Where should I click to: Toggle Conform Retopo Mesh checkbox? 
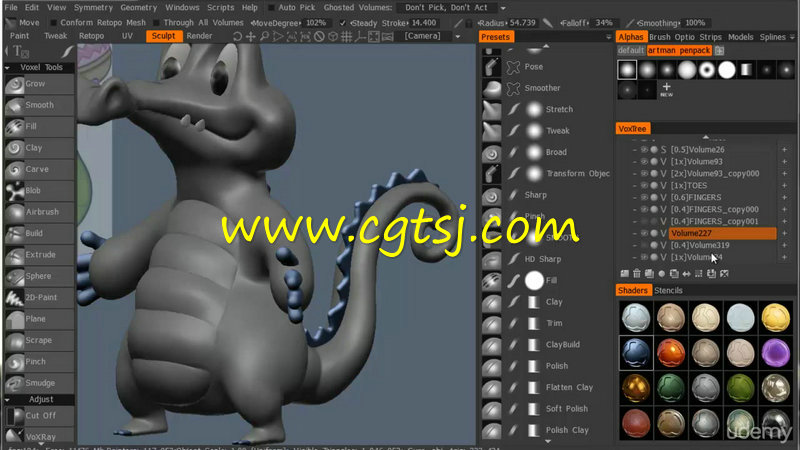[54, 23]
